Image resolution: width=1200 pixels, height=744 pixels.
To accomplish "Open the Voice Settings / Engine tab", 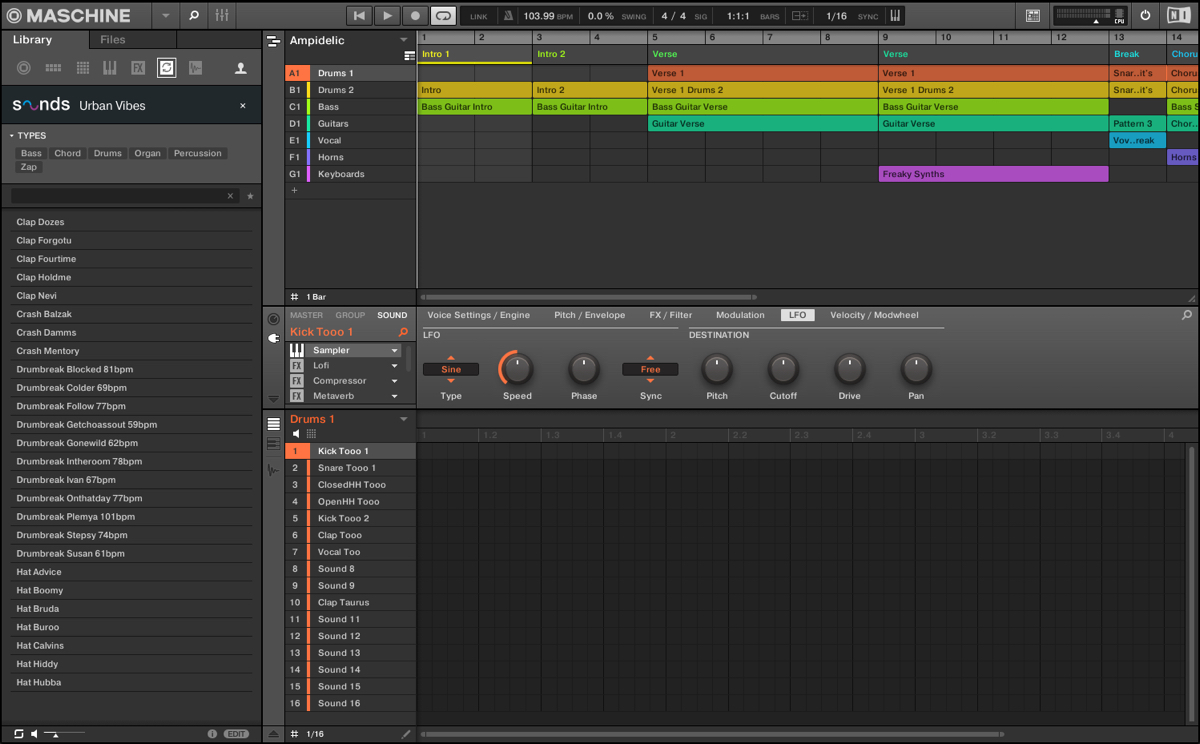I will [478, 315].
